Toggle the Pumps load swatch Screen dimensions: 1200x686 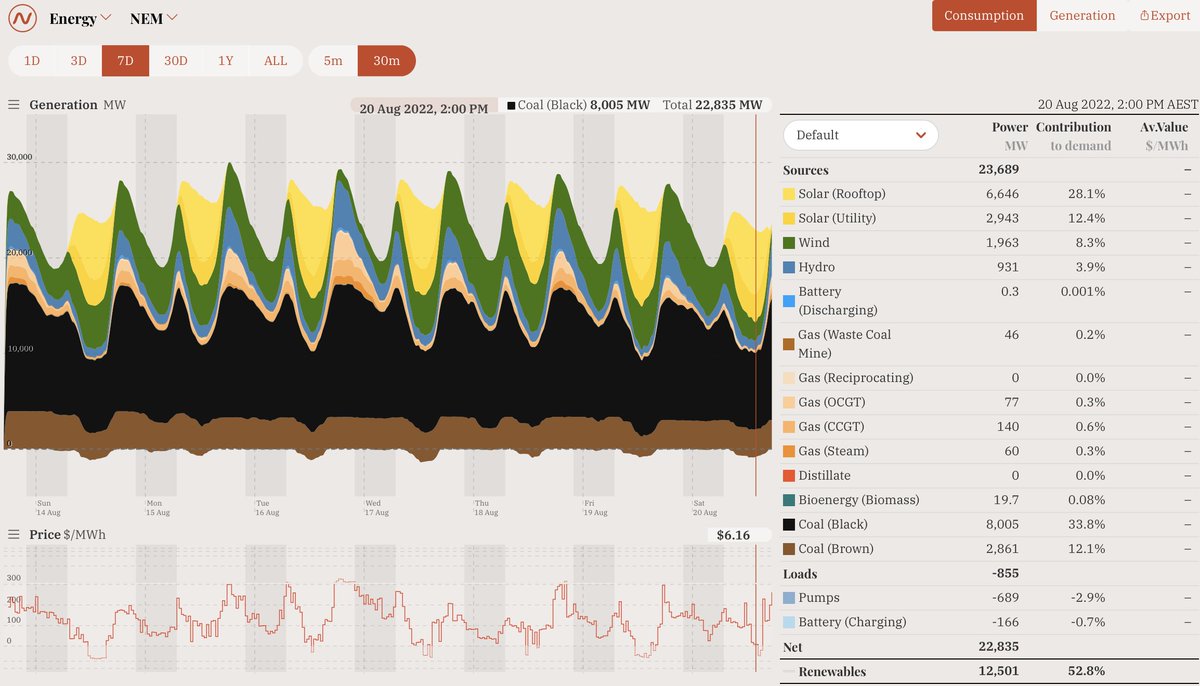789,598
